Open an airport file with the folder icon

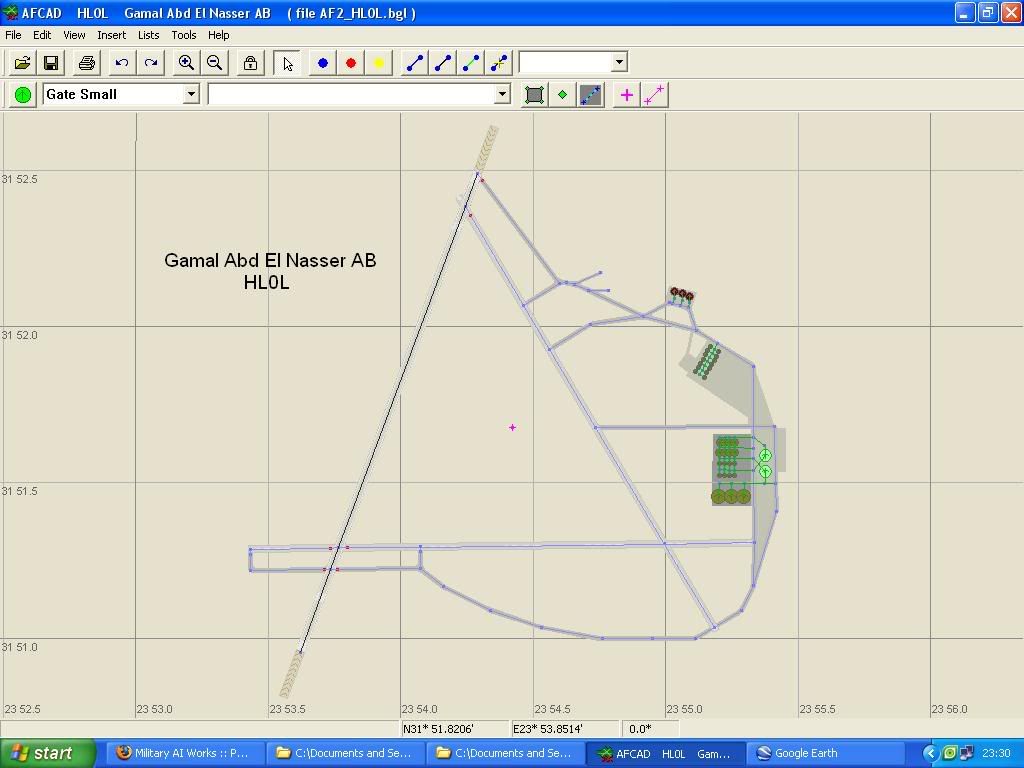pos(22,63)
